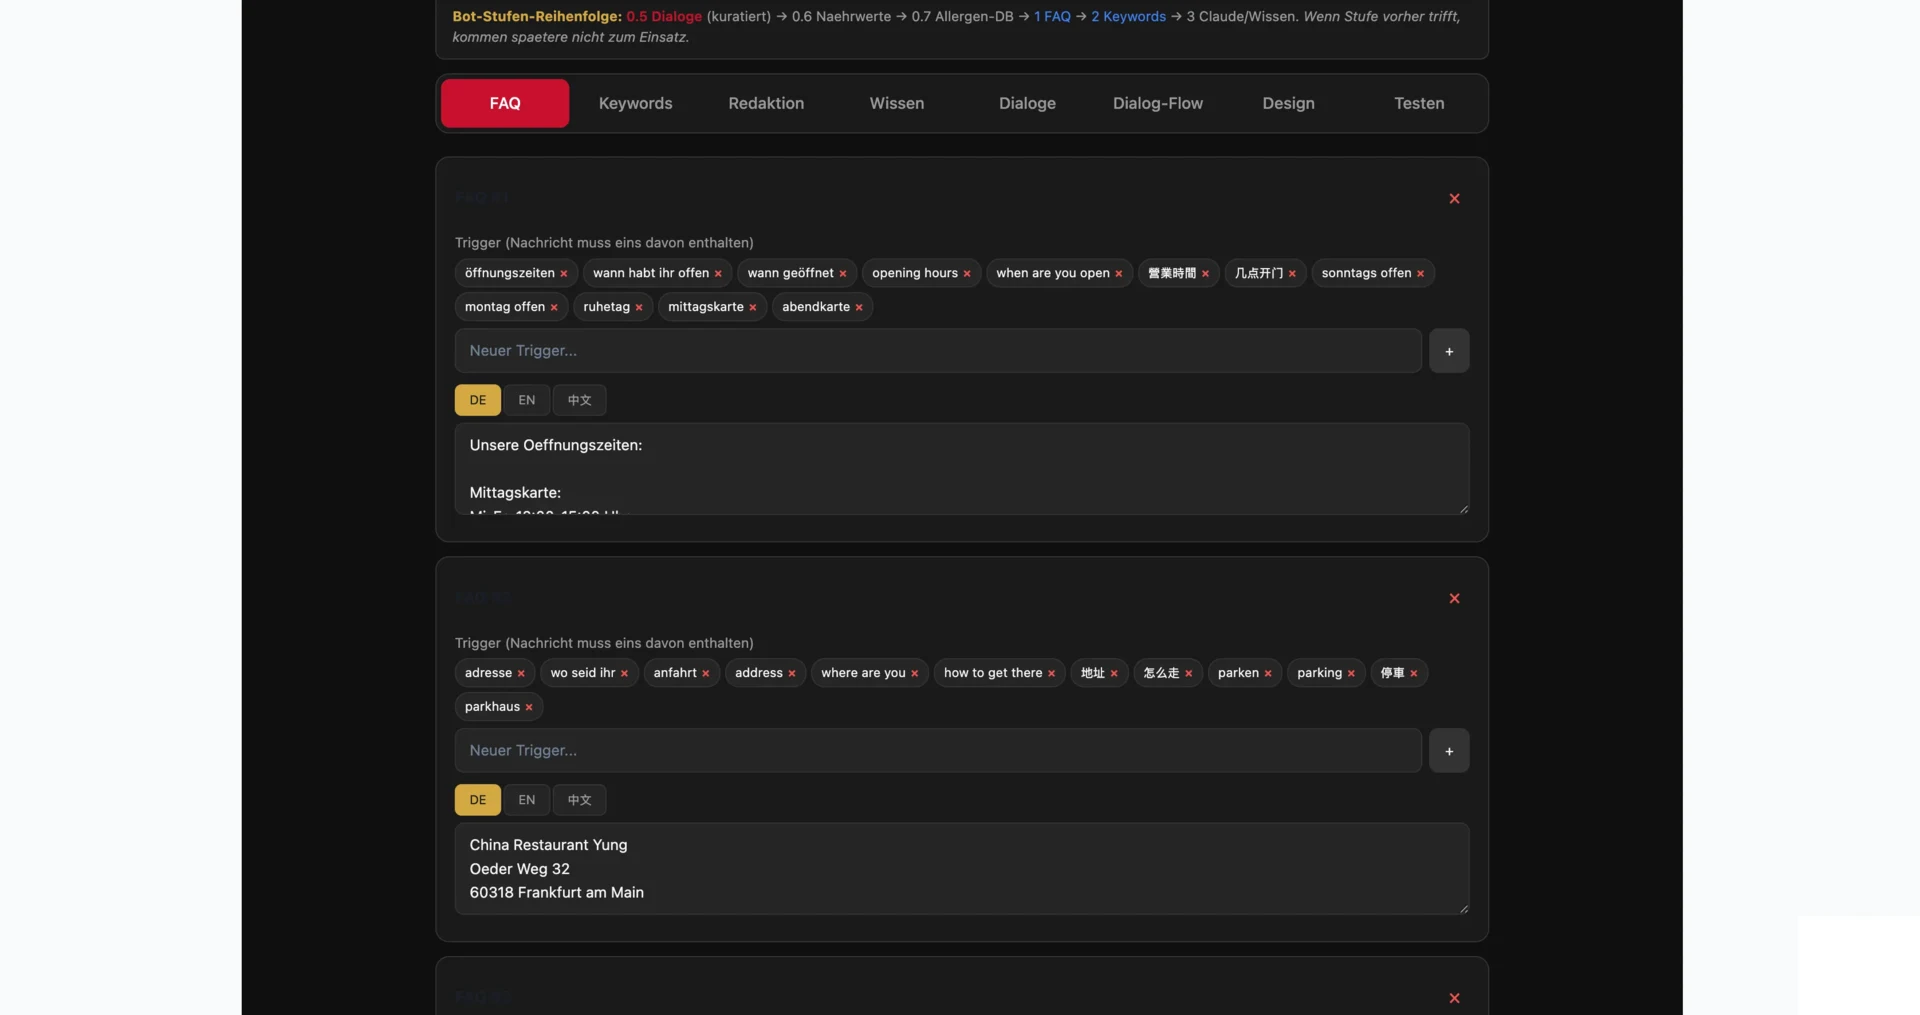This screenshot has height=1015, width=1920.
Task: Delete the 'montag offen' trigger chip
Action: click(554, 308)
